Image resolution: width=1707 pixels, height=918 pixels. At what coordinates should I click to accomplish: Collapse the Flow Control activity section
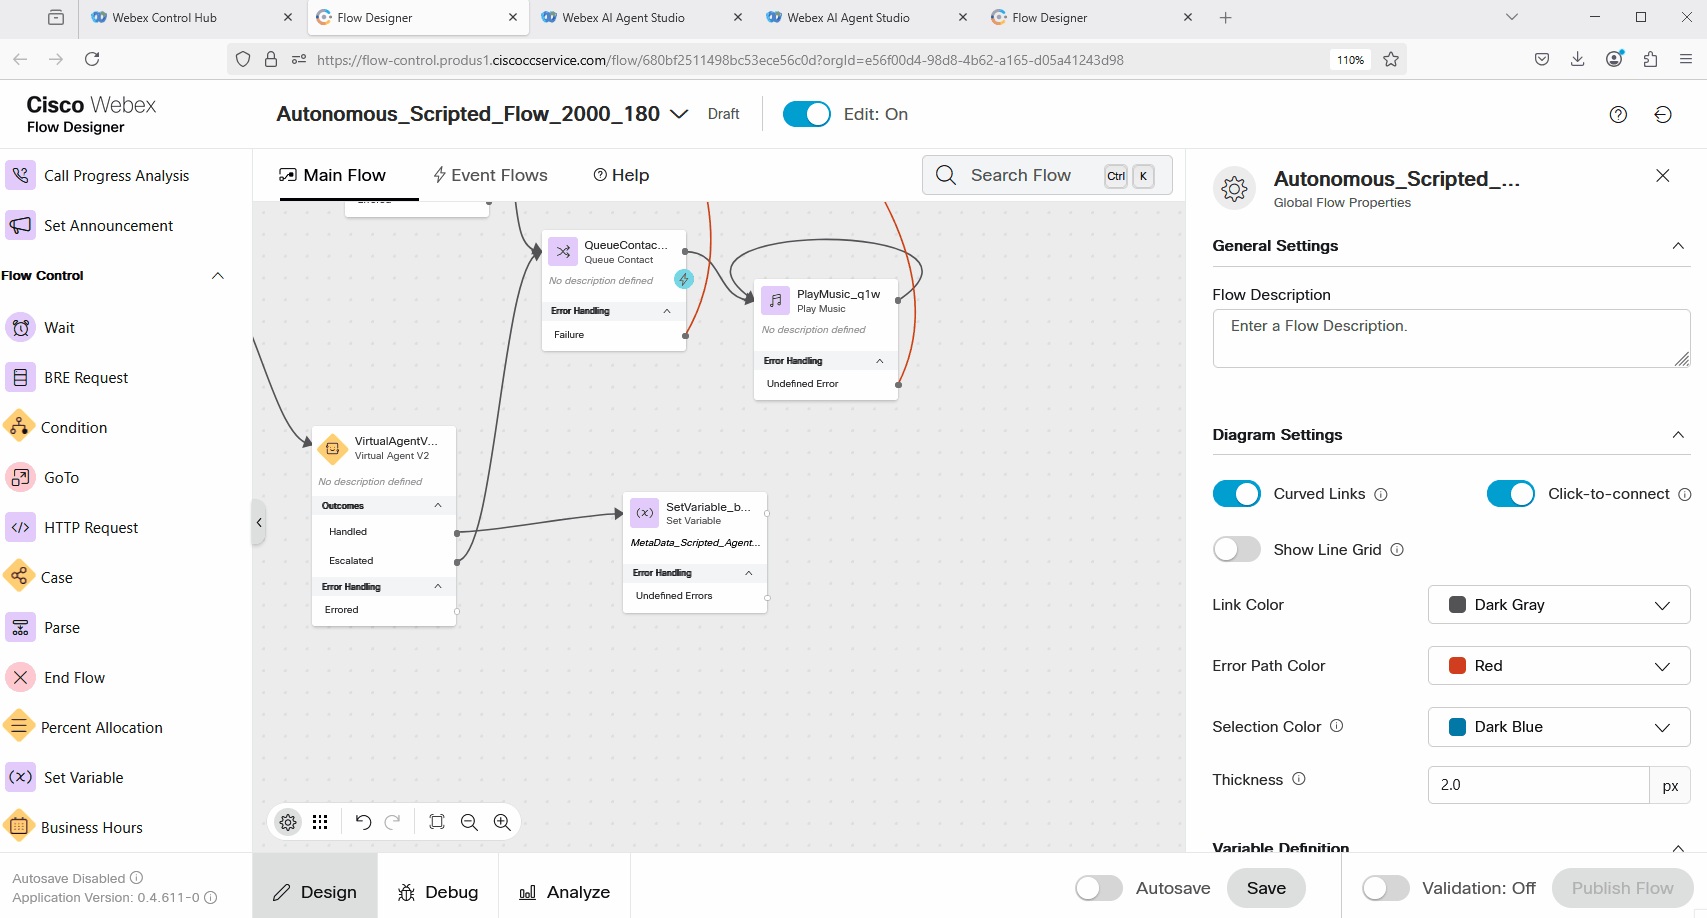pyautogui.click(x=217, y=276)
